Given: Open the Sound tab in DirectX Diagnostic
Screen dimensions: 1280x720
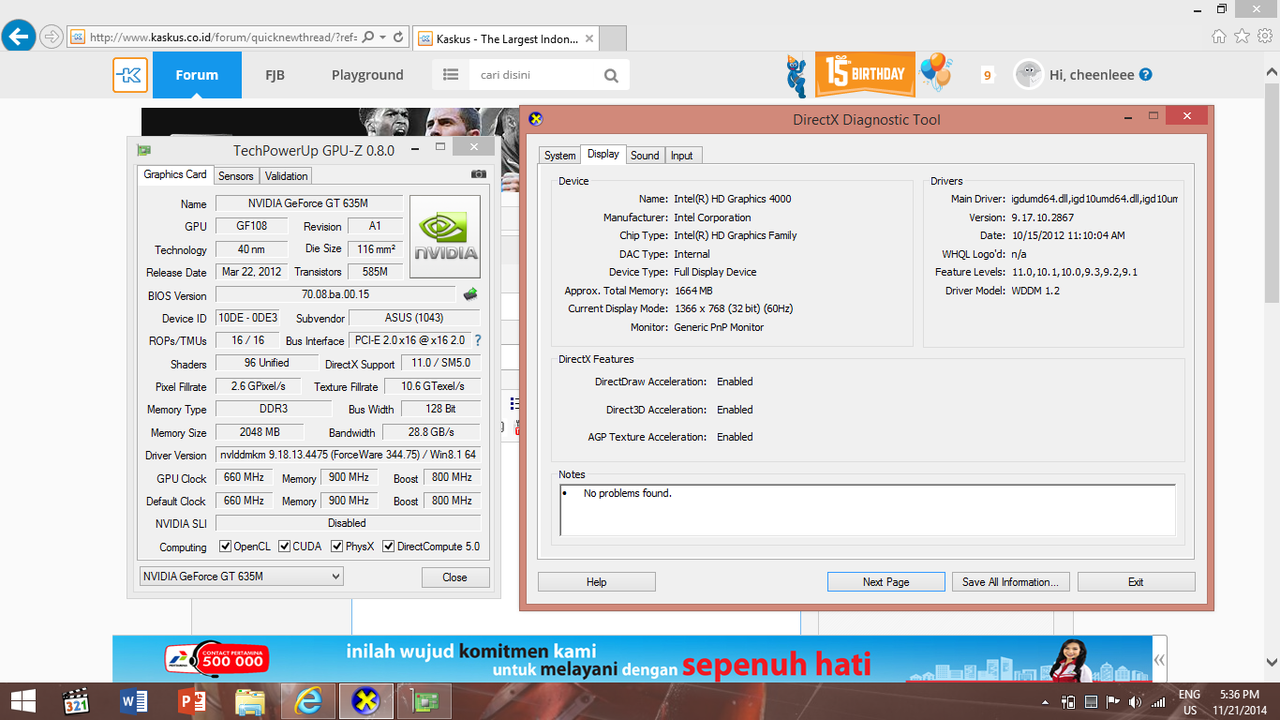Looking at the screenshot, I should 645,155.
